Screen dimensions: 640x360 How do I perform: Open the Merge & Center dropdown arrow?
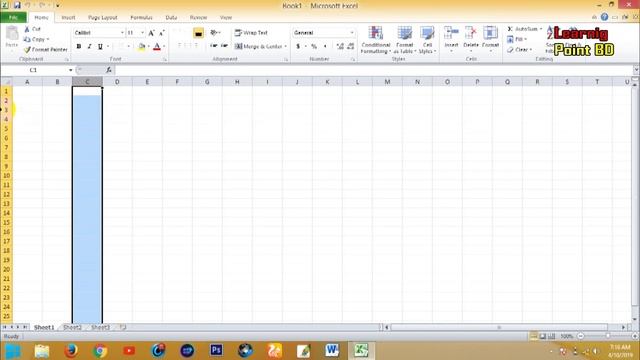coord(285,47)
